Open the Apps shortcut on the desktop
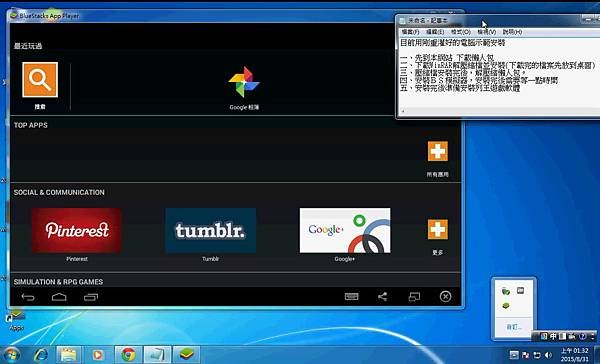This screenshot has height=364, width=600. pyautogui.click(x=16, y=320)
